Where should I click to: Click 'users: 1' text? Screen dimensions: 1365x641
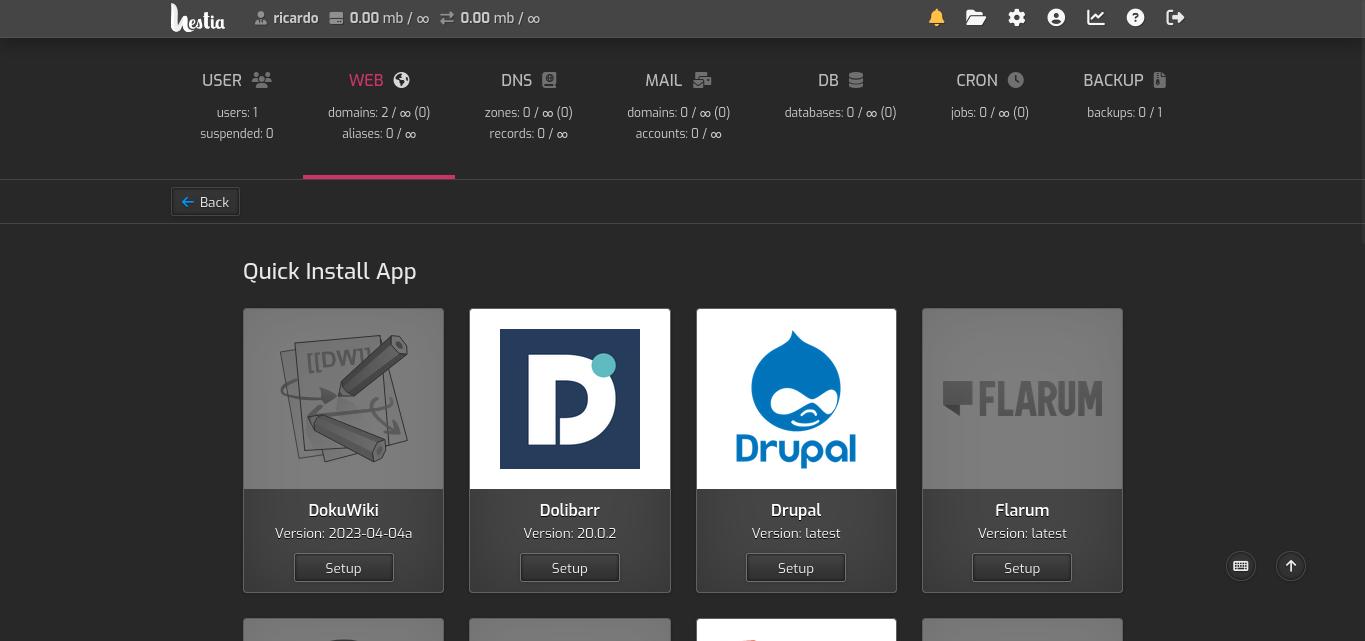tap(237, 113)
